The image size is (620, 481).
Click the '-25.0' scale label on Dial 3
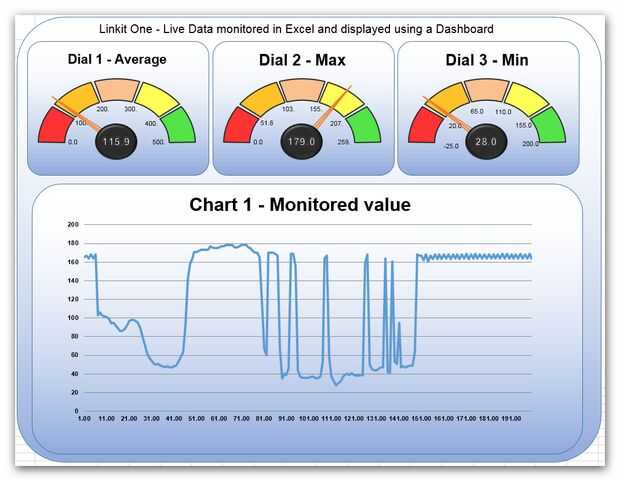pos(451,146)
